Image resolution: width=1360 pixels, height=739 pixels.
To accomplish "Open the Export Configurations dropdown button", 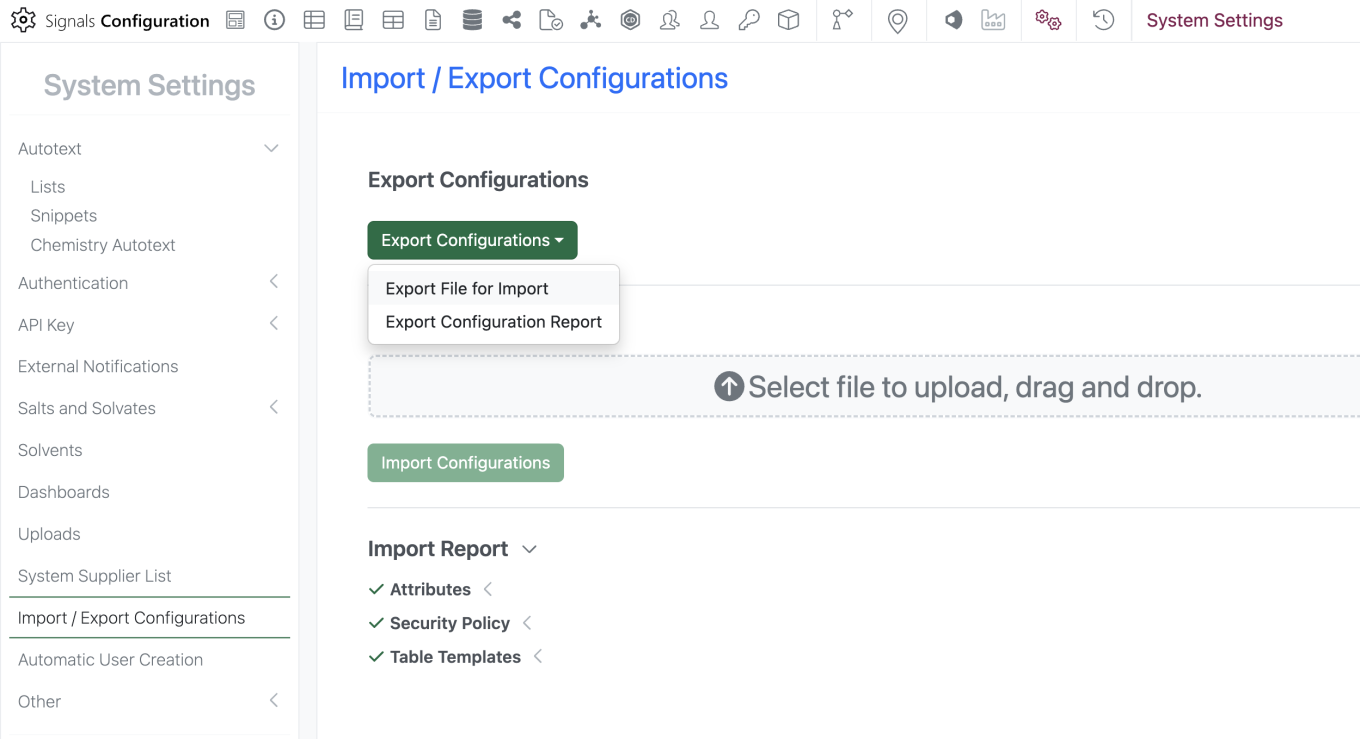I will (472, 240).
